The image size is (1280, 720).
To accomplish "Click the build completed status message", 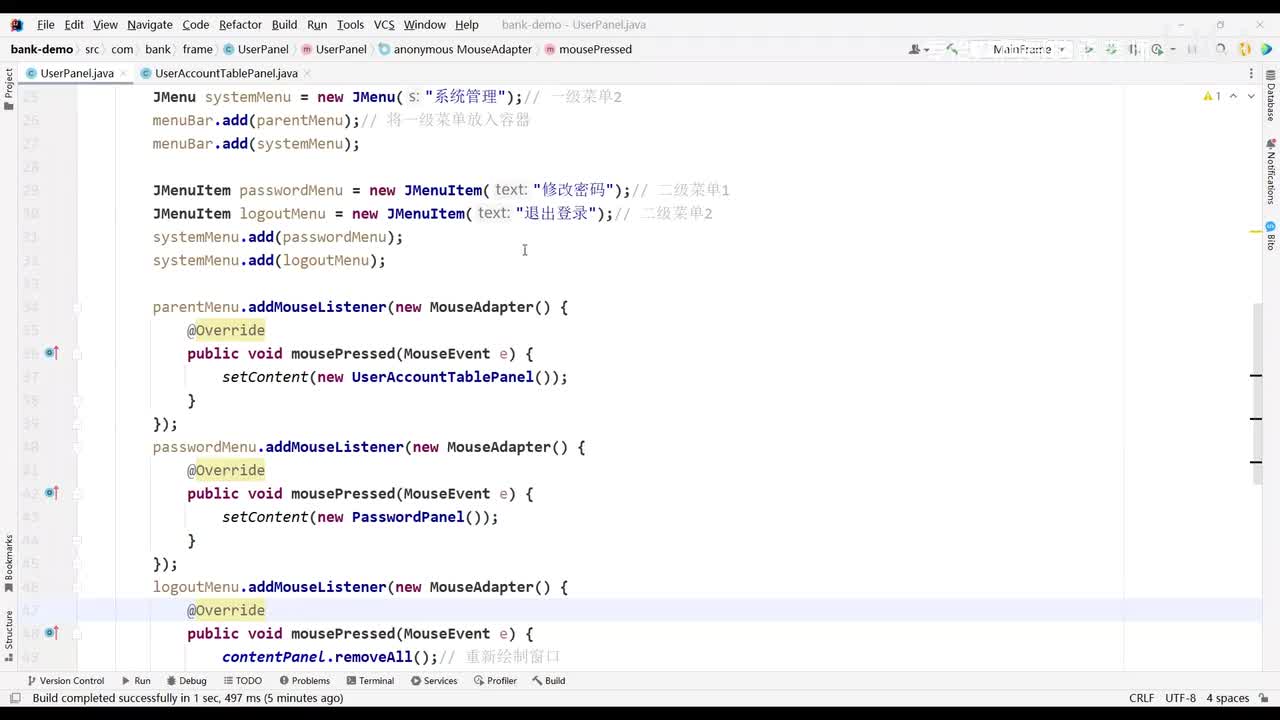I will point(188,698).
